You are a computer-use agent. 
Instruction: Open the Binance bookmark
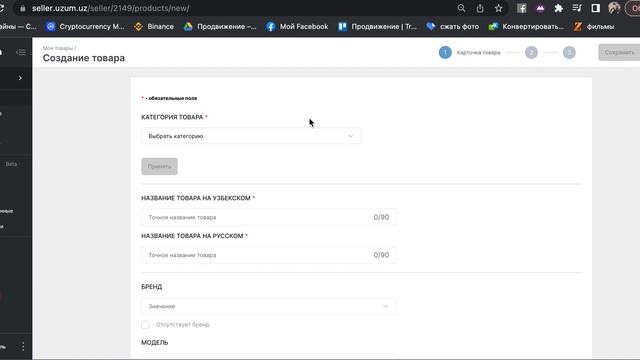coord(154,27)
